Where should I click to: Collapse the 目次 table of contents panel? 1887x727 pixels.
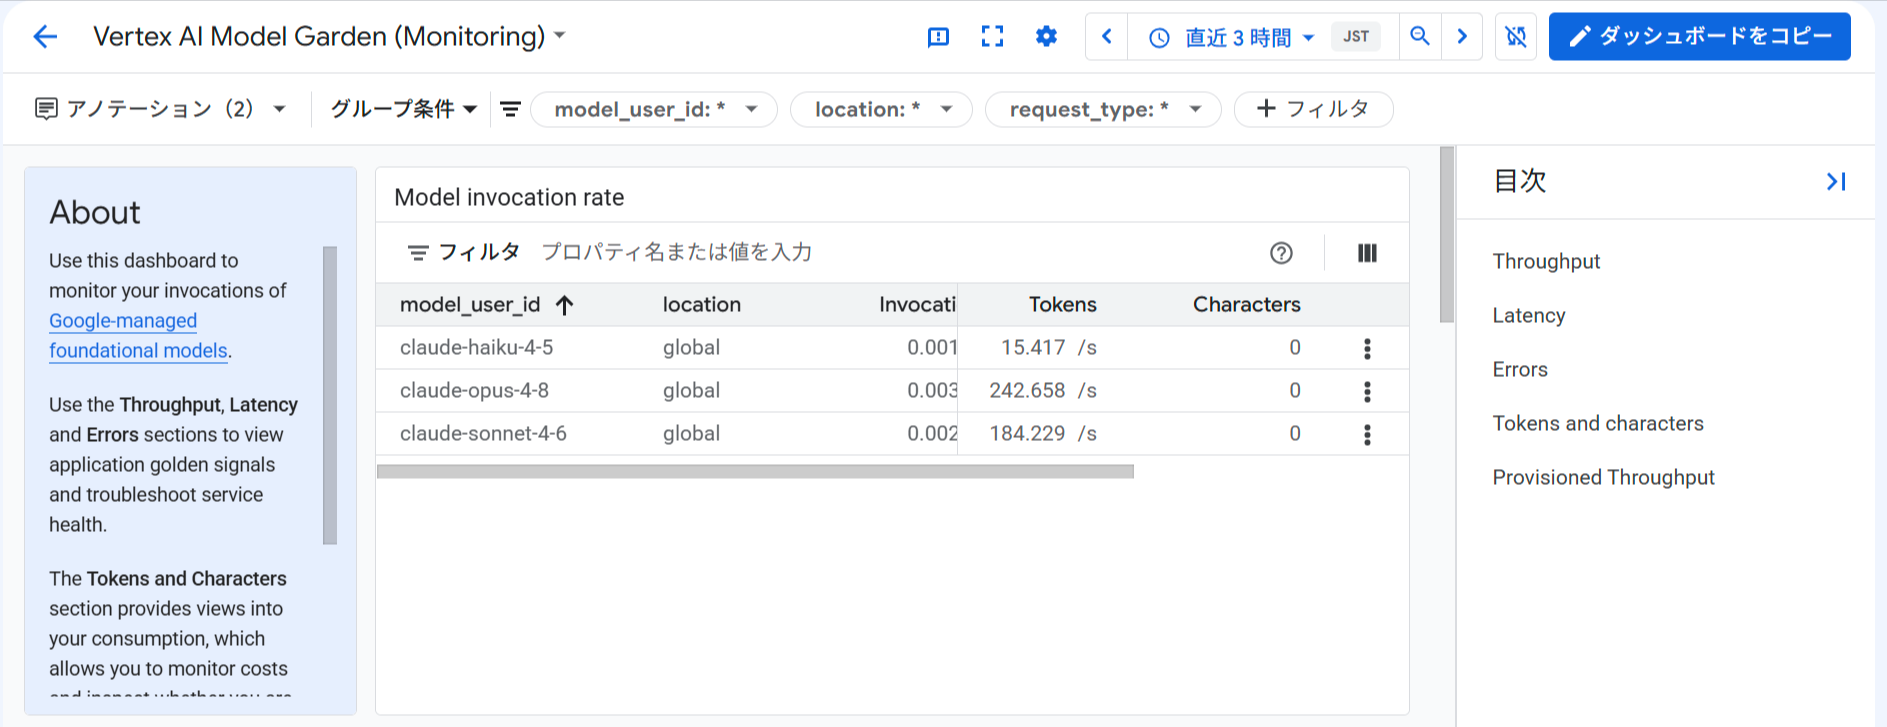tap(1836, 182)
